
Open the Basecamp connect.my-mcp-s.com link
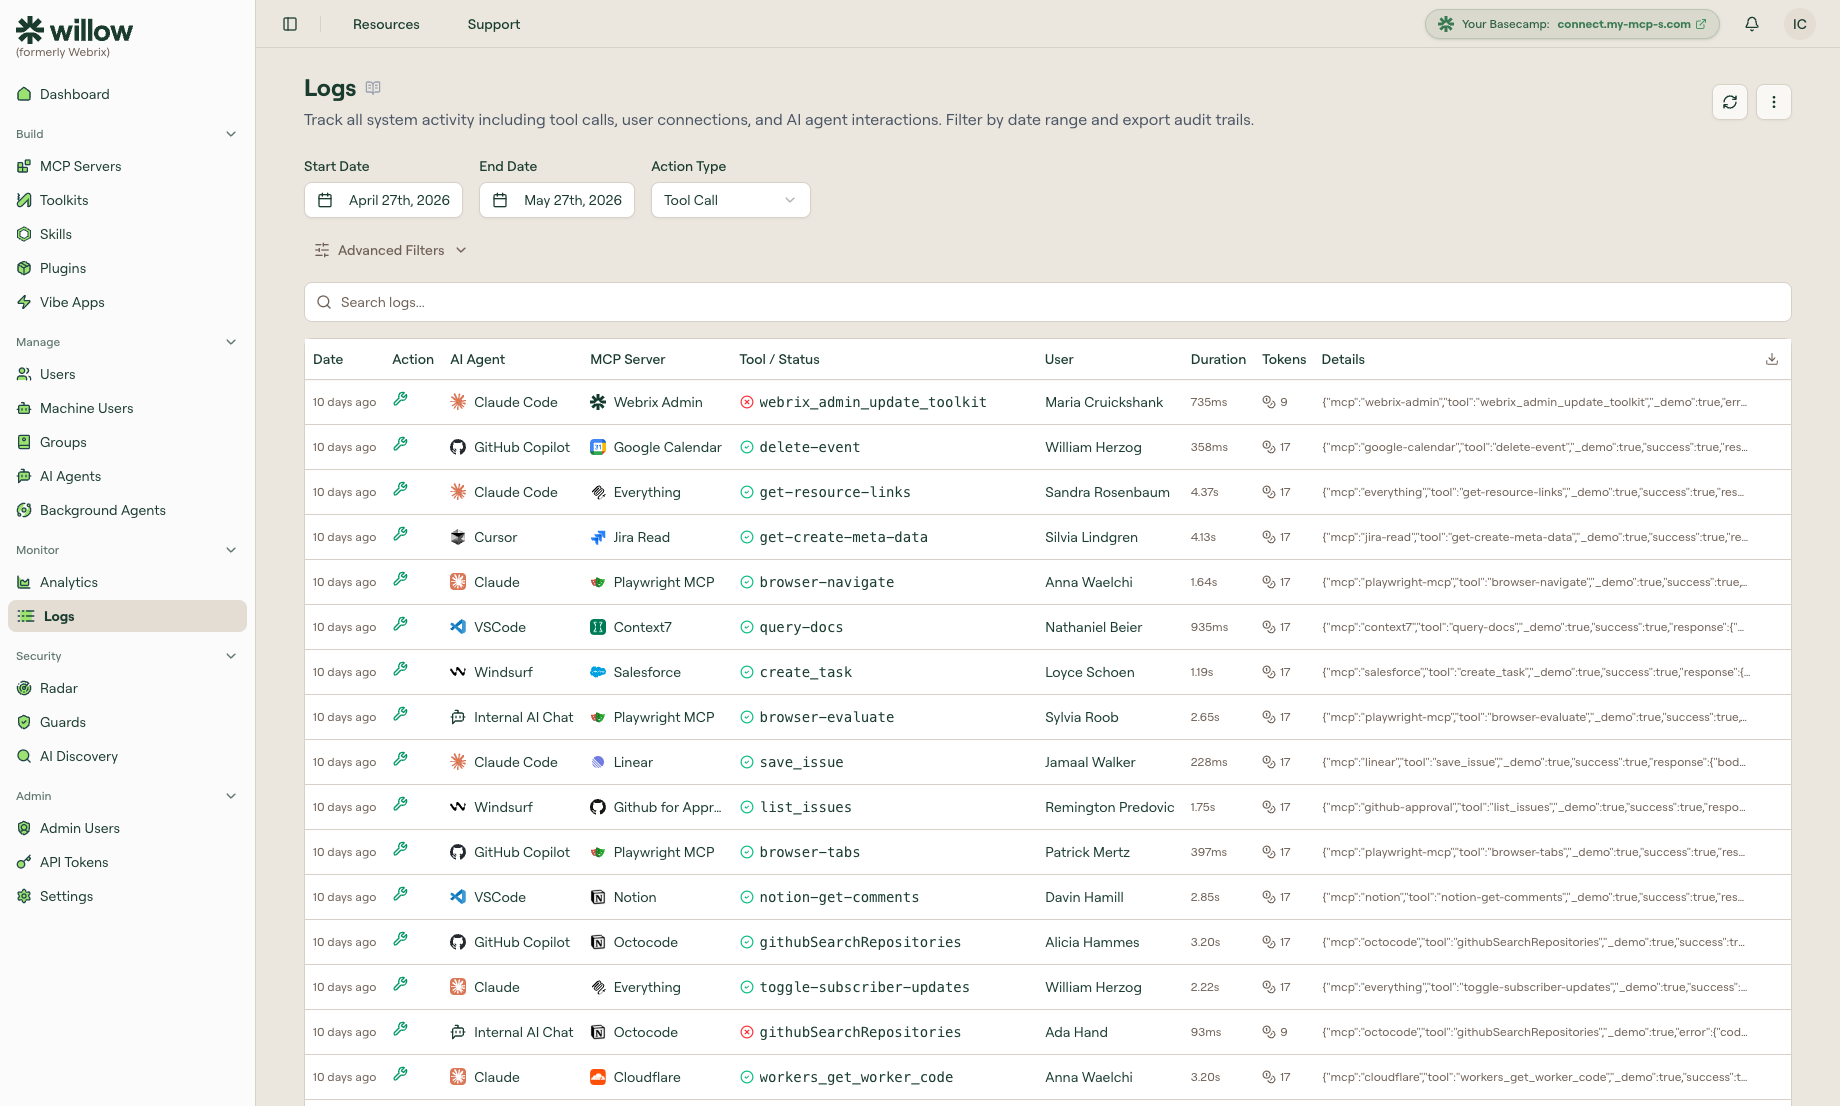point(1572,24)
